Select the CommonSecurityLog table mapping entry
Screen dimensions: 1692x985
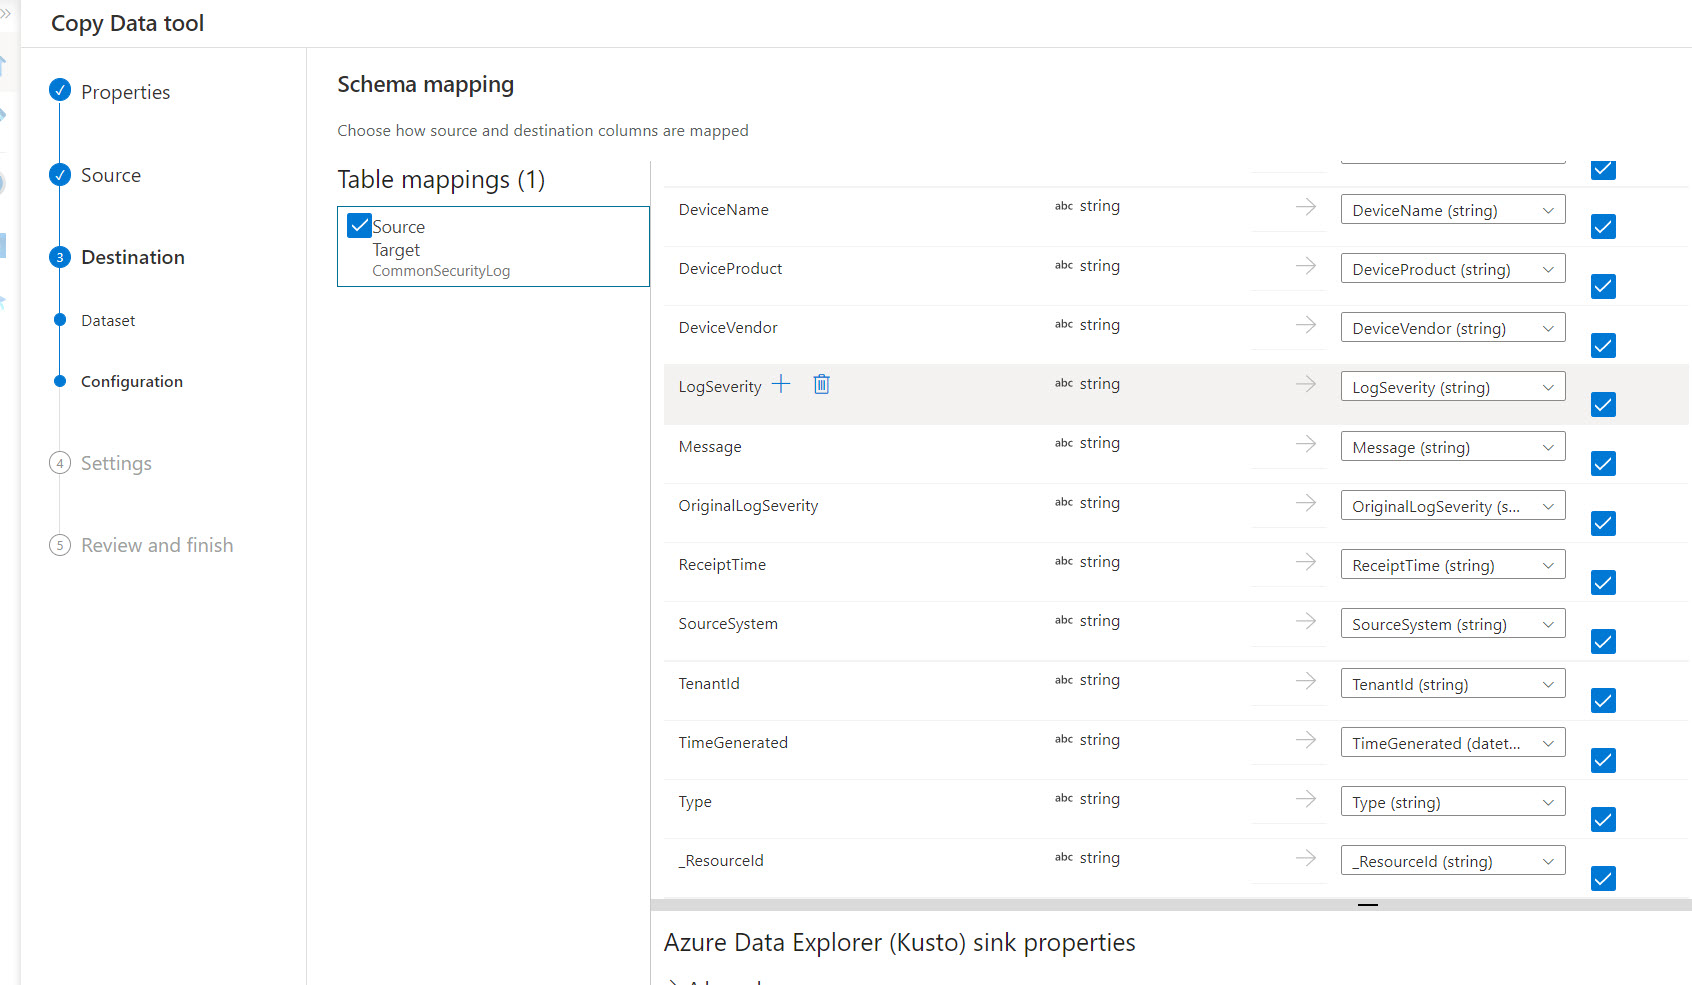pyautogui.click(x=441, y=270)
